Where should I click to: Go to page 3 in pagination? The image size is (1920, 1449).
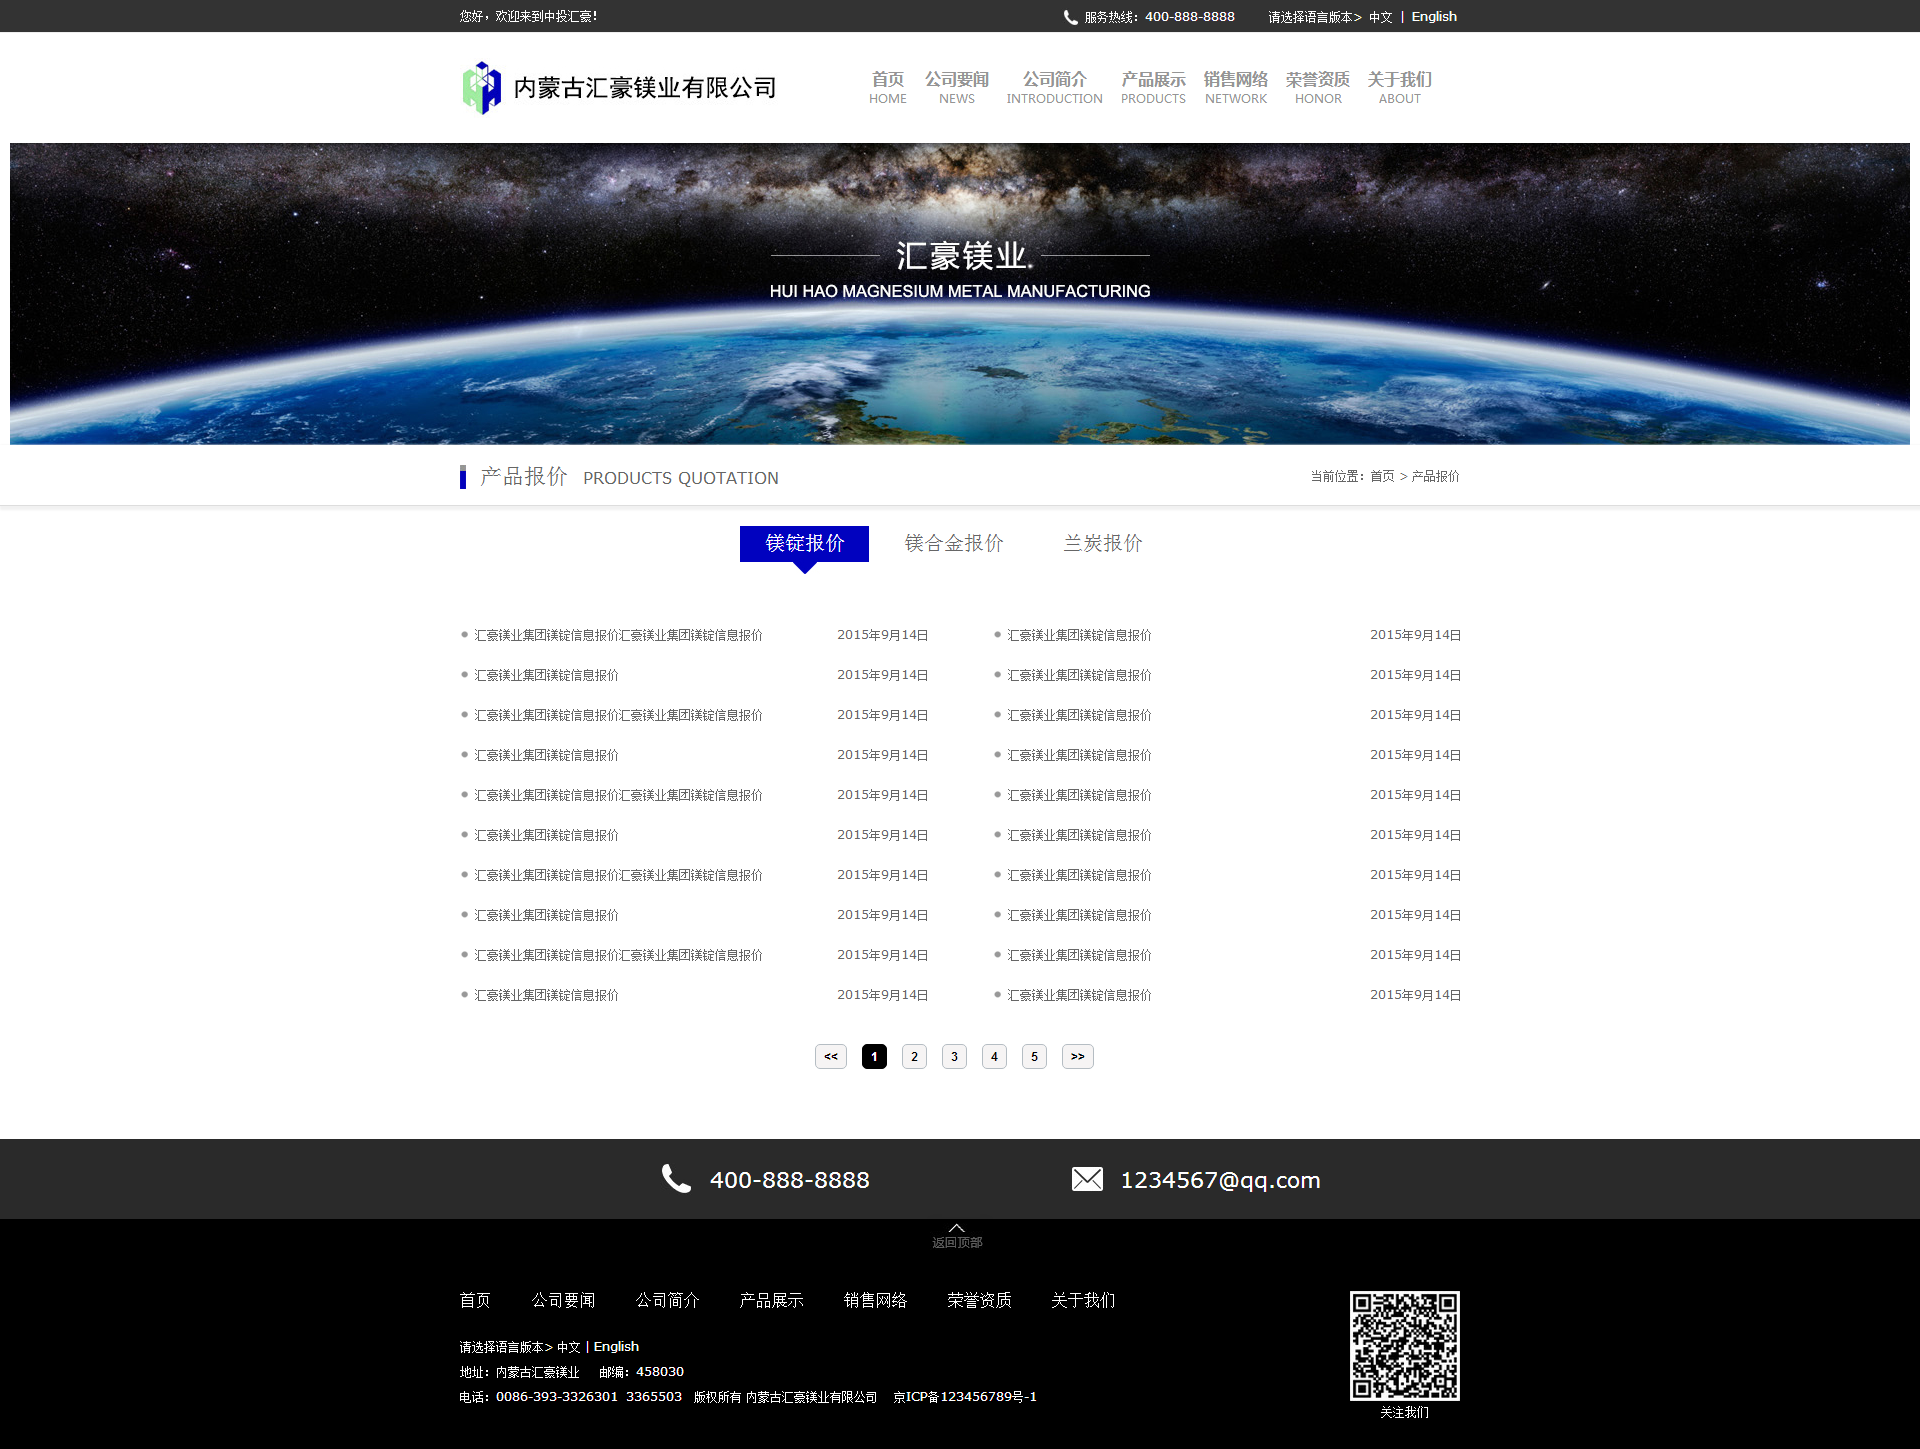coord(954,1056)
